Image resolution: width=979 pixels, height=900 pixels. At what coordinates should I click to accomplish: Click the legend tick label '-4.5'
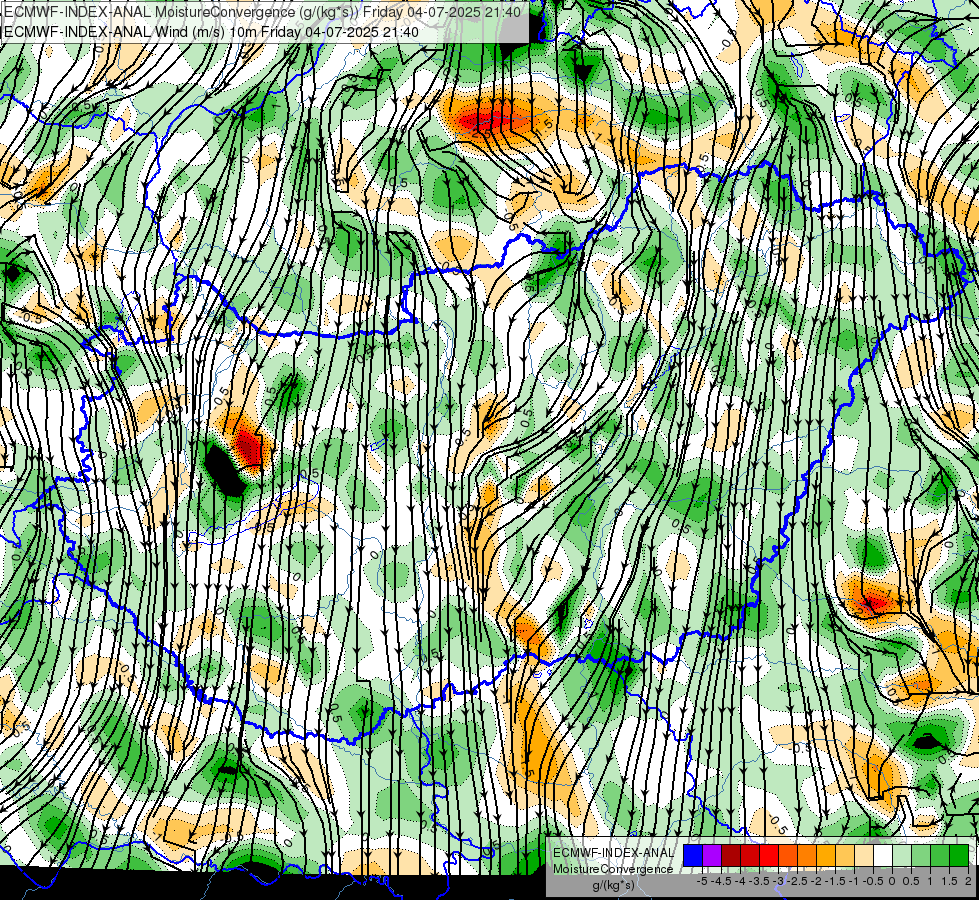point(722,881)
